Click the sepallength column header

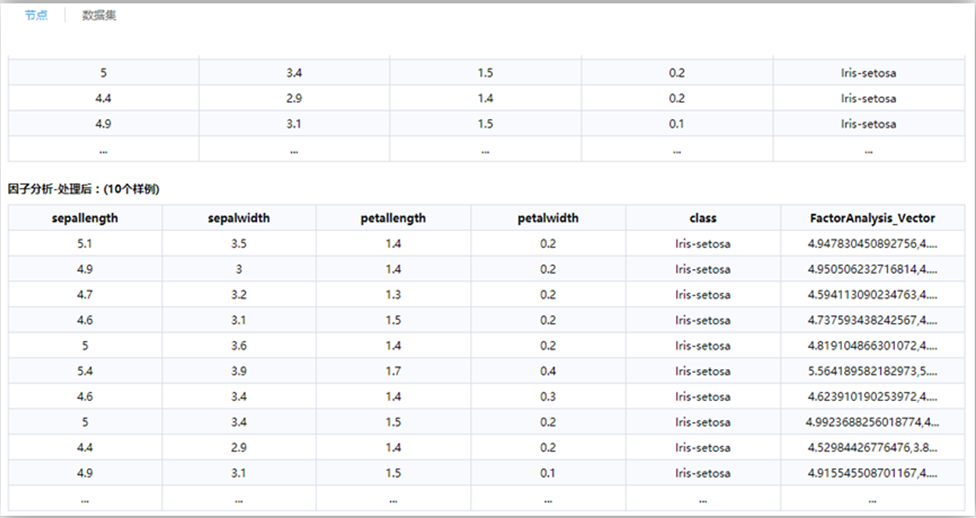point(85,218)
